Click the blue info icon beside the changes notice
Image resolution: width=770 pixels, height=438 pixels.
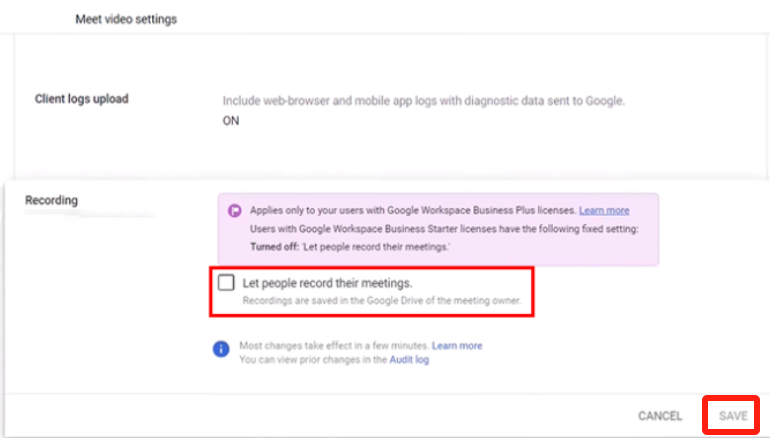(221, 349)
